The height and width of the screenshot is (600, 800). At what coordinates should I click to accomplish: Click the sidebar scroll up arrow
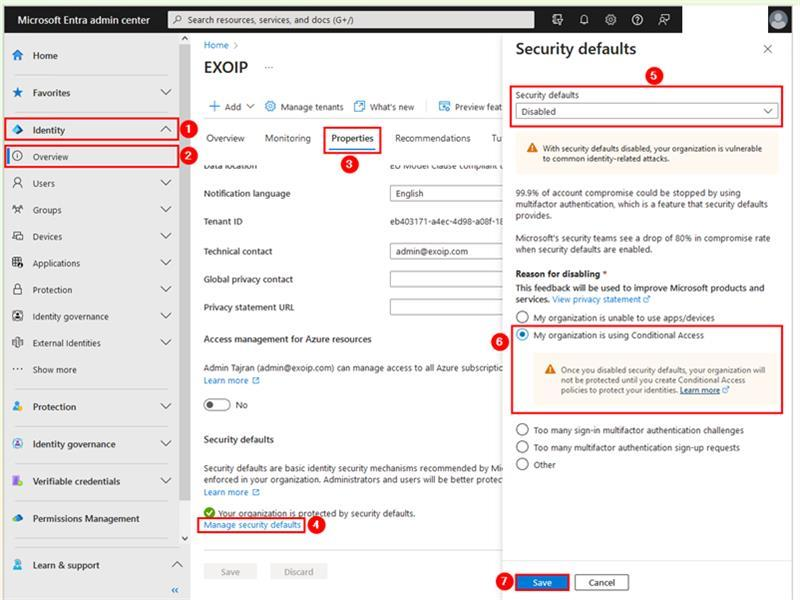click(185, 38)
